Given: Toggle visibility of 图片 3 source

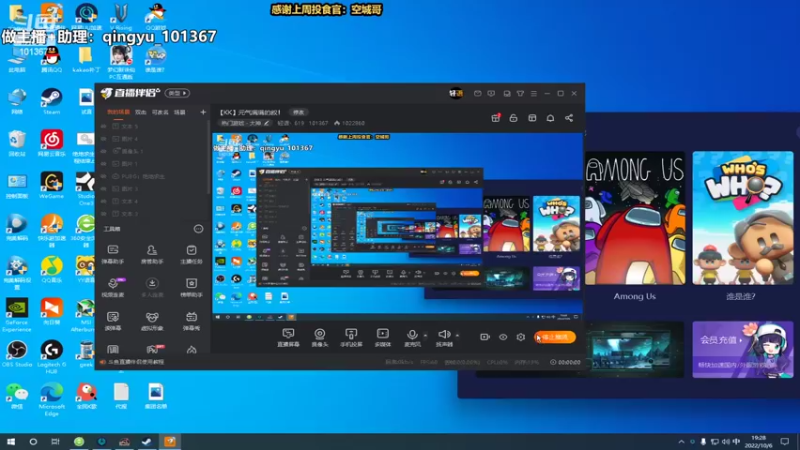Looking at the screenshot, I should click(104, 189).
